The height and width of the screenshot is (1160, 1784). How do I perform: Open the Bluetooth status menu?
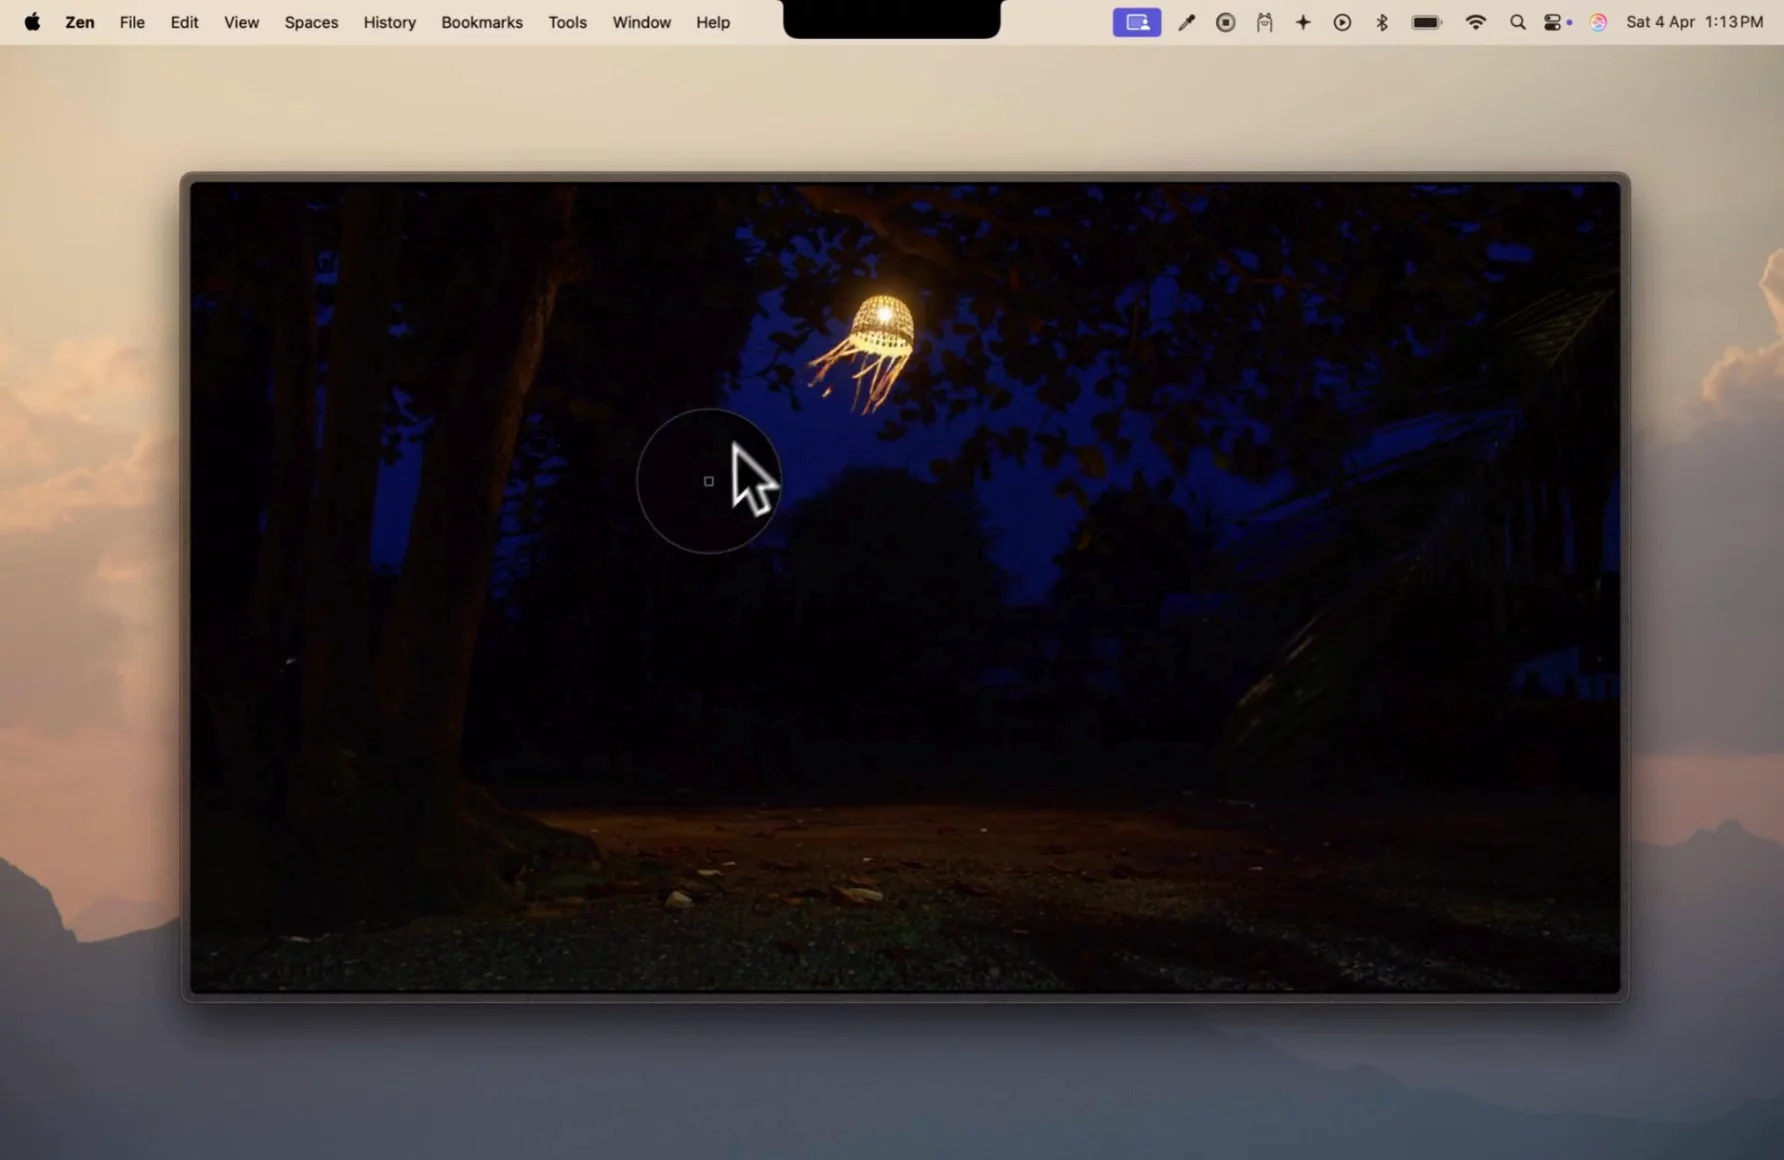pyautogui.click(x=1382, y=22)
